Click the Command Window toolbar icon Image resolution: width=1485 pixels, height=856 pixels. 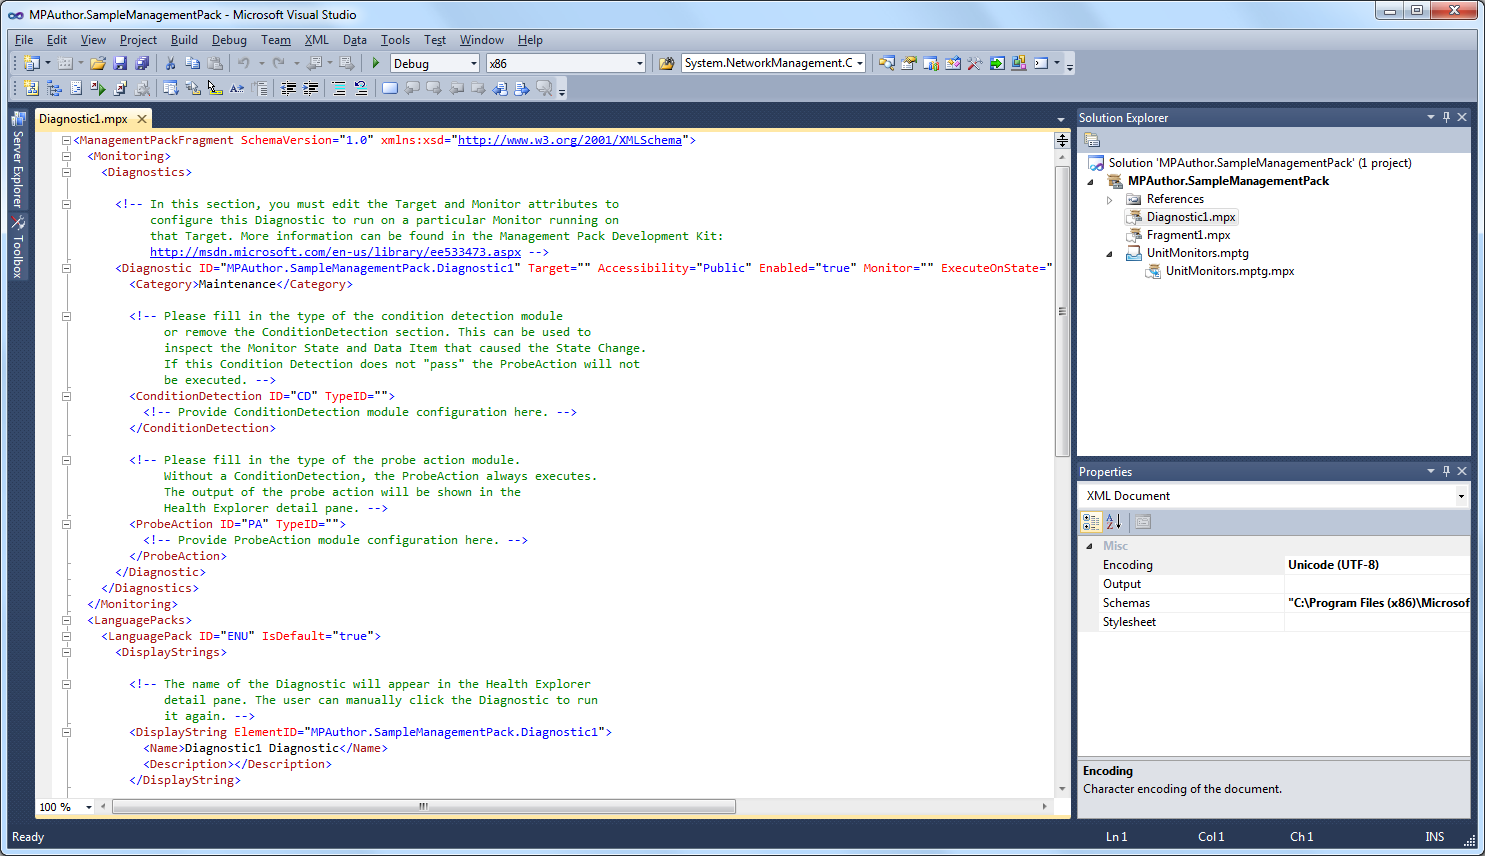click(1041, 63)
